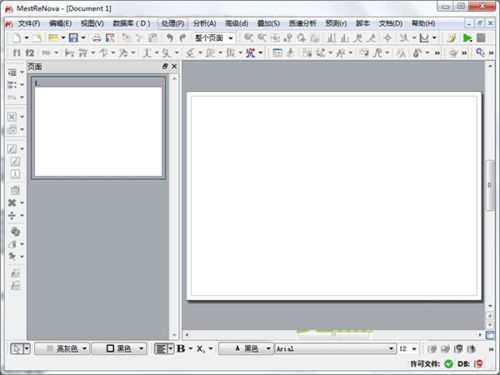The height and width of the screenshot is (375, 500).
Task: Click the green Run script play icon
Action: [467, 38]
